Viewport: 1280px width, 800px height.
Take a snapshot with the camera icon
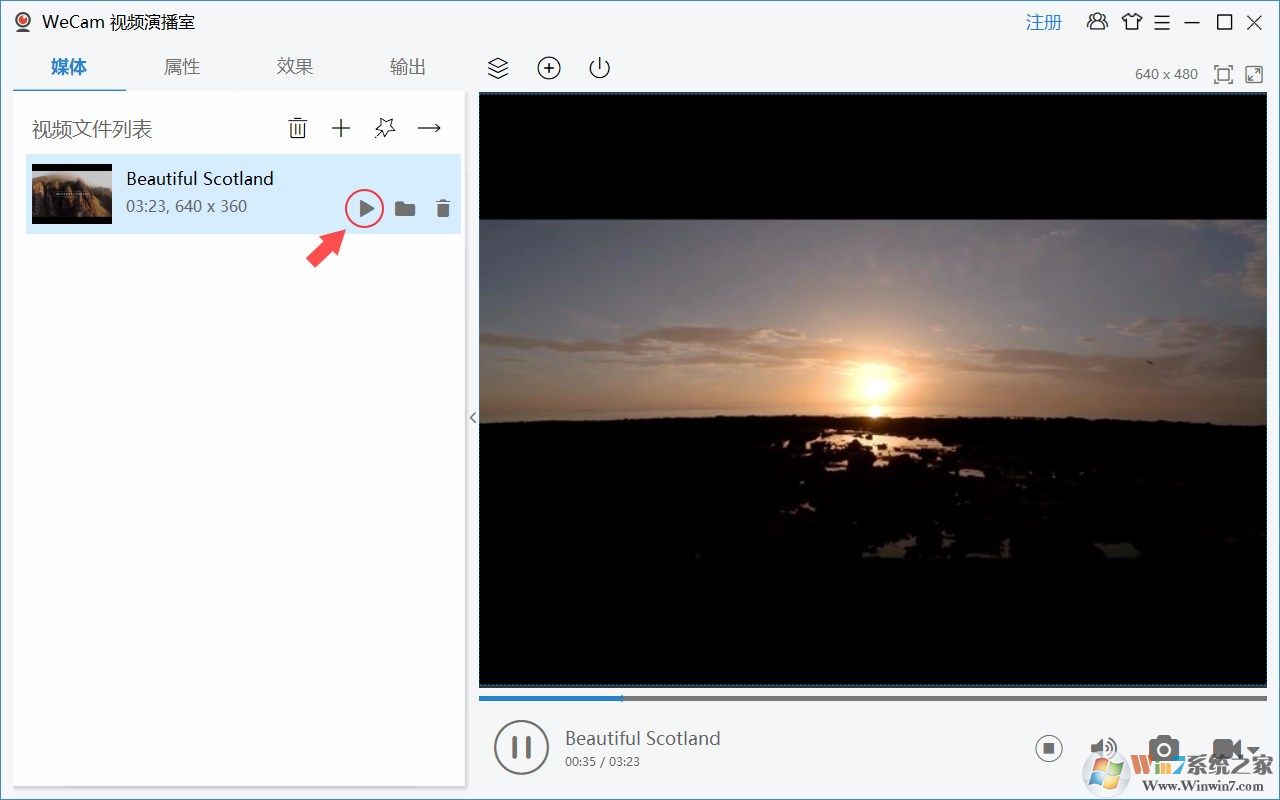(x=1163, y=748)
